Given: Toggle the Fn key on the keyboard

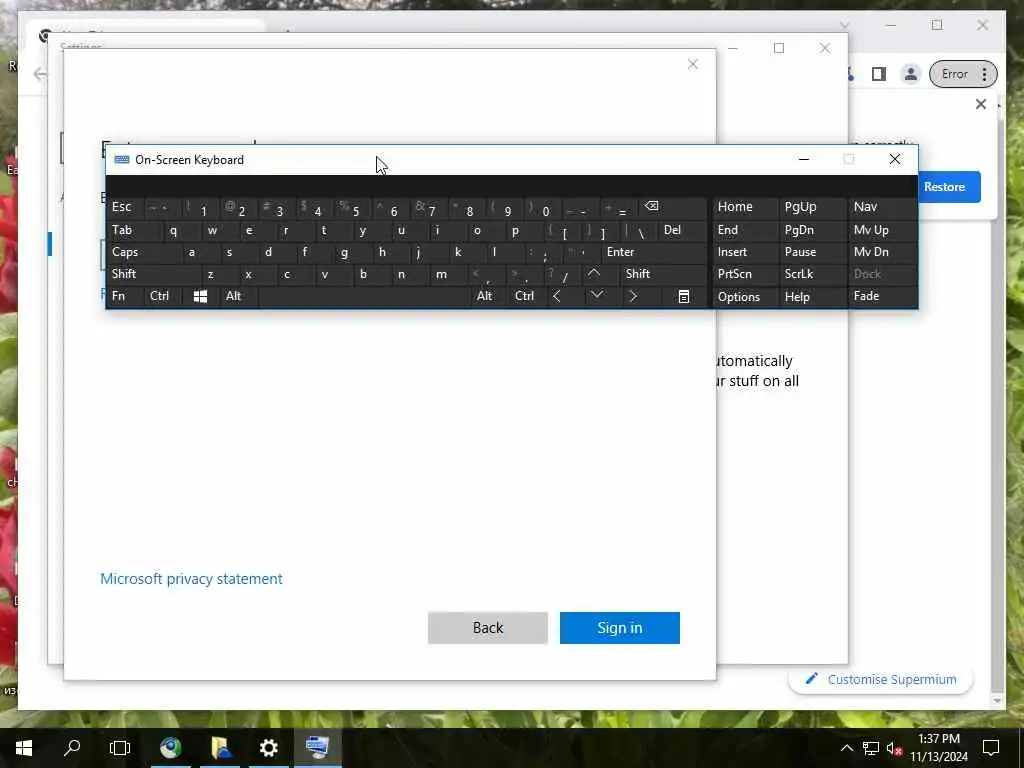Looking at the screenshot, I should [x=125, y=296].
